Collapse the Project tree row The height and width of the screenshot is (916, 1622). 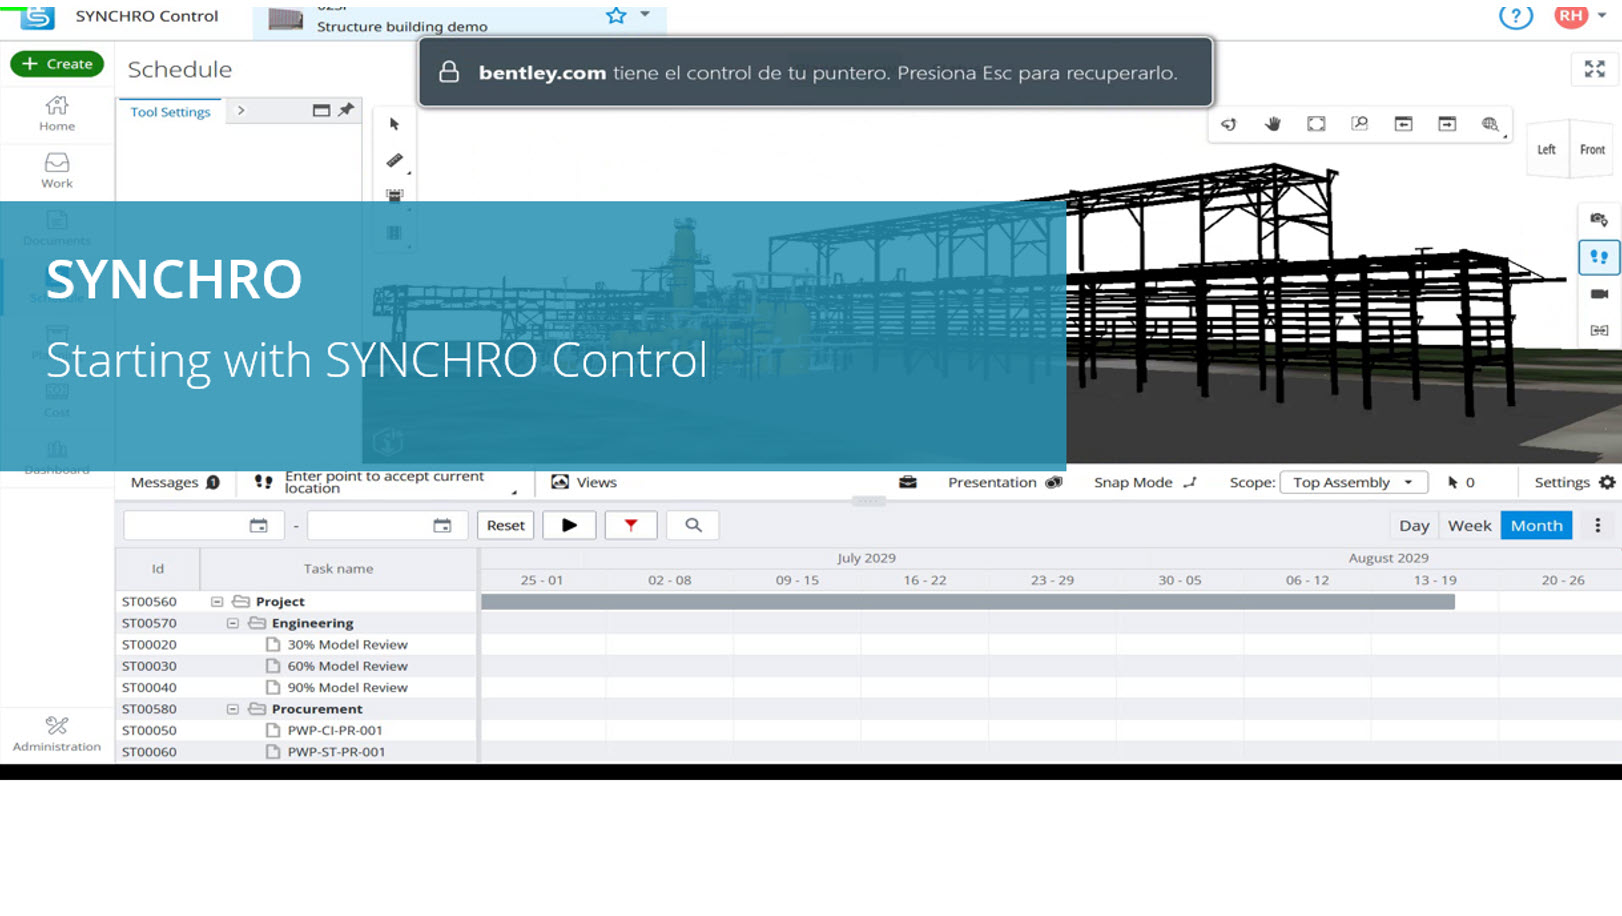pos(217,602)
